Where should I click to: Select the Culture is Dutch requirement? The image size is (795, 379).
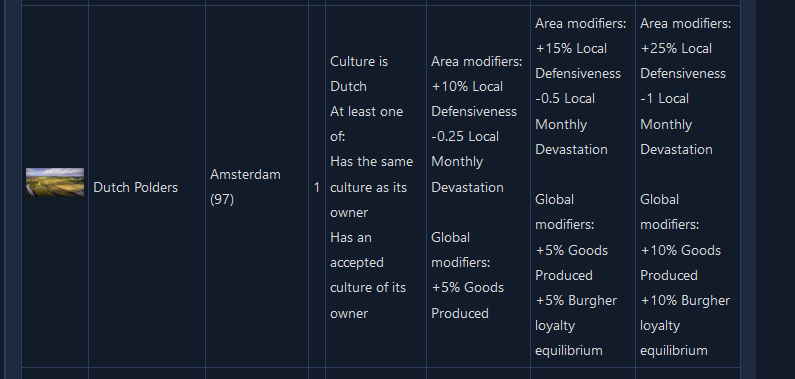click(x=359, y=74)
